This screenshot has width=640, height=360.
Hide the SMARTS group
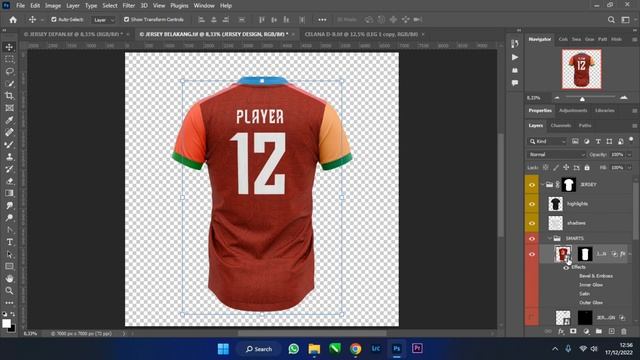click(x=532, y=238)
